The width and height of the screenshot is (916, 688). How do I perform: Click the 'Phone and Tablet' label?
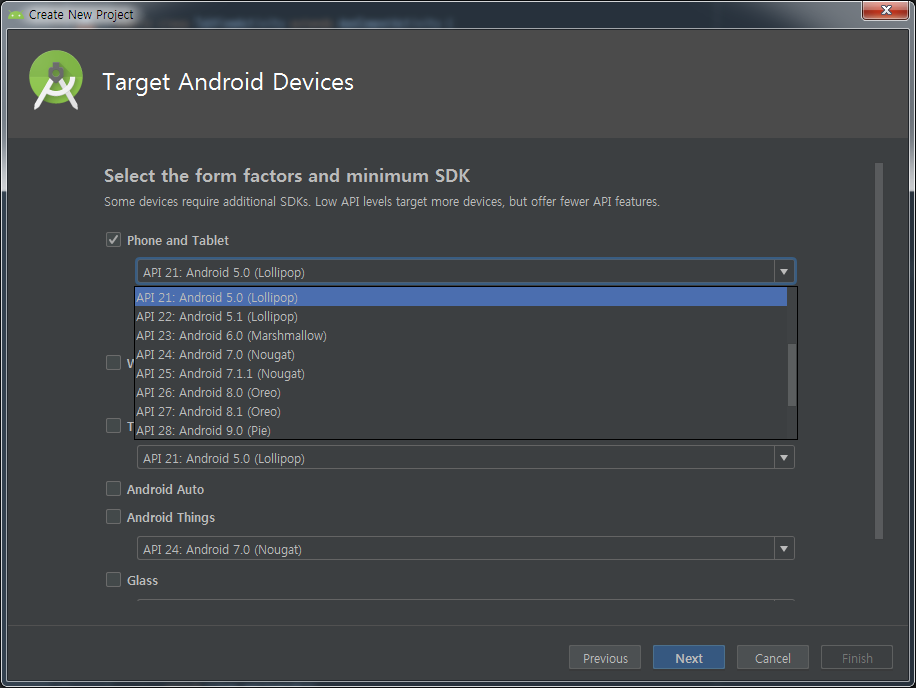(178, 240)
